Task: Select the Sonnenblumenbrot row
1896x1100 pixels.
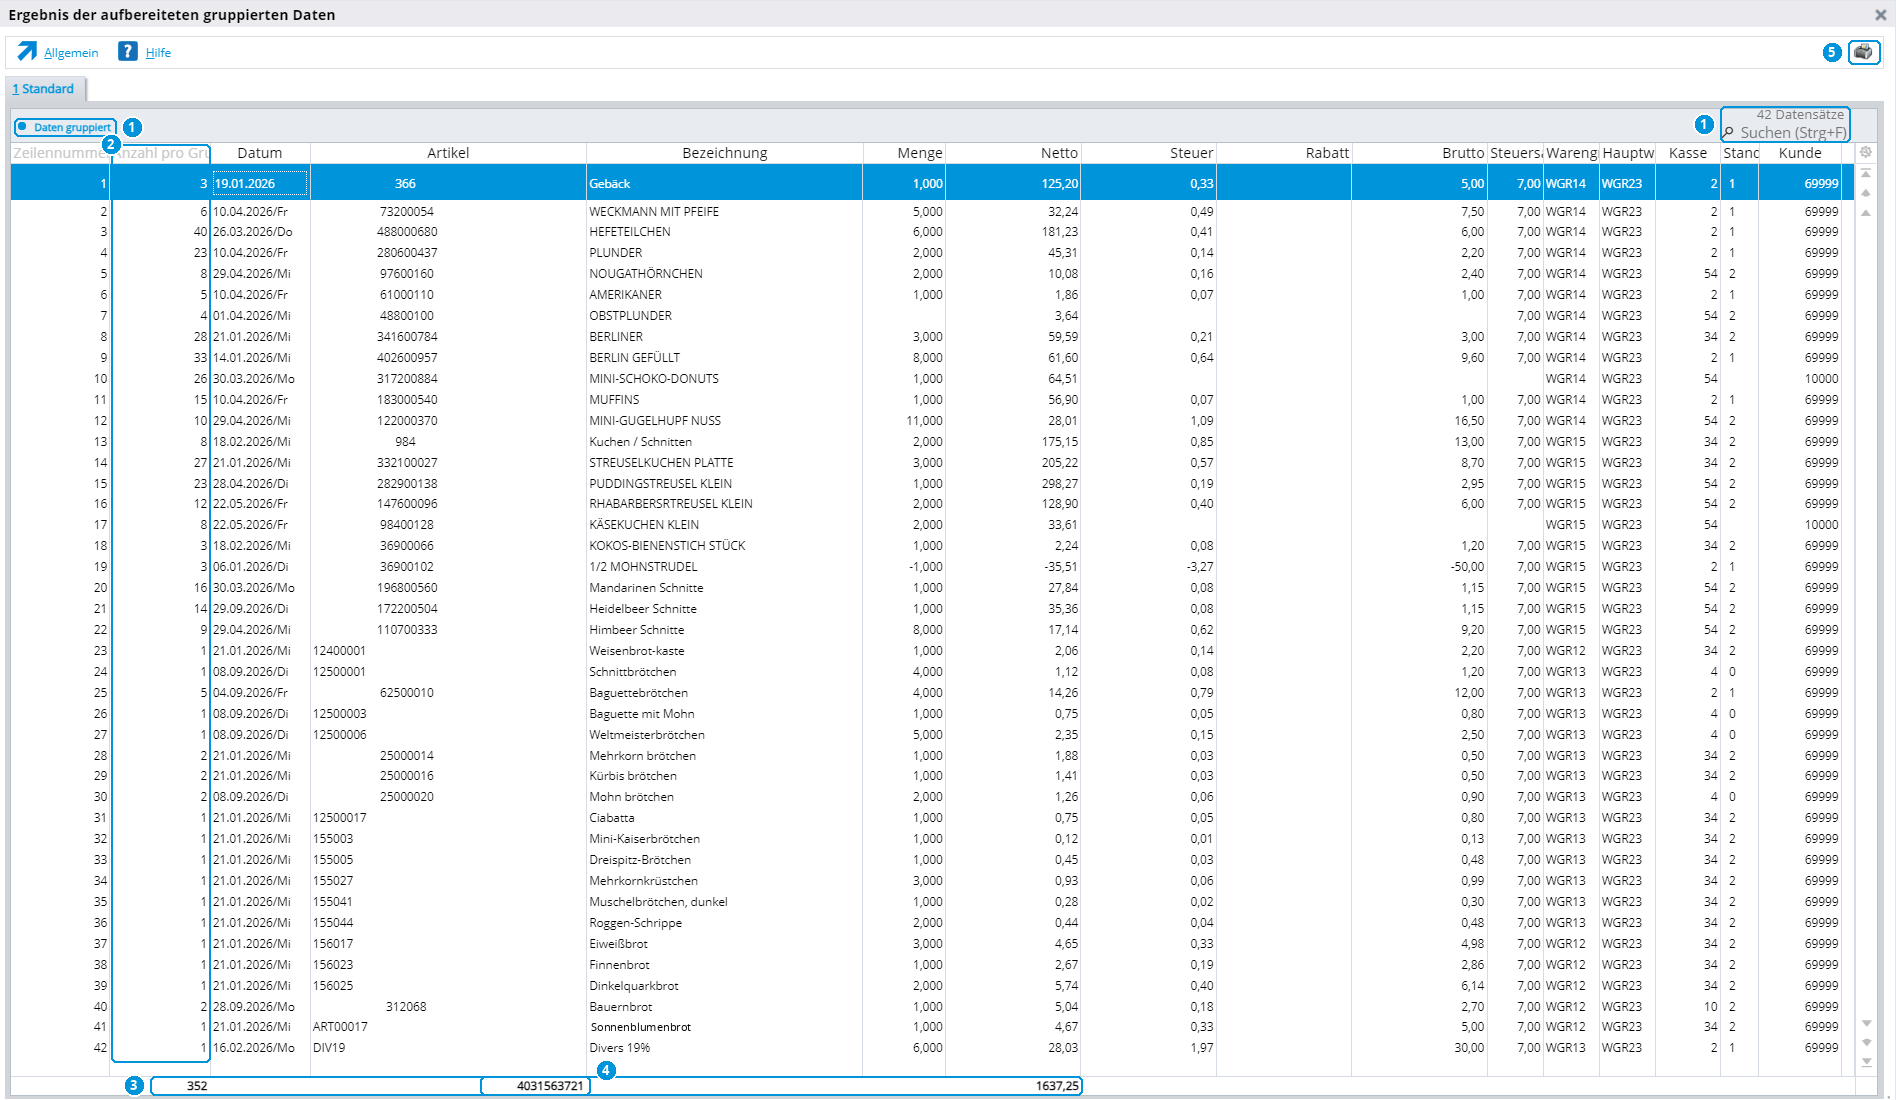Action: click(925, 1027)
